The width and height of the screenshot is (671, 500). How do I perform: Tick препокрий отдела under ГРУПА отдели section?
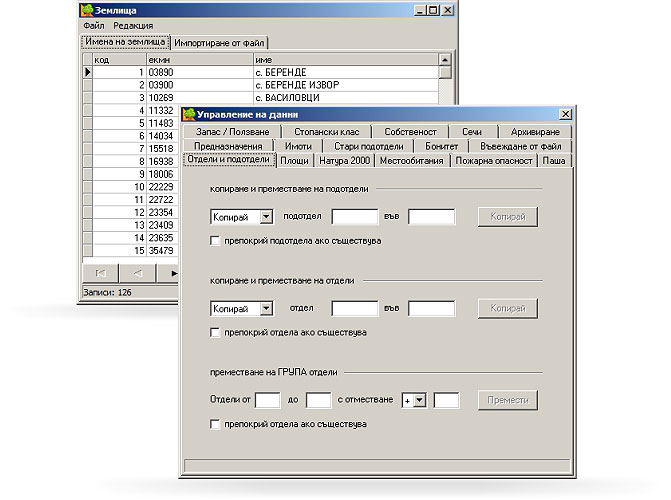pyautogui.click(x=215, y=424)
